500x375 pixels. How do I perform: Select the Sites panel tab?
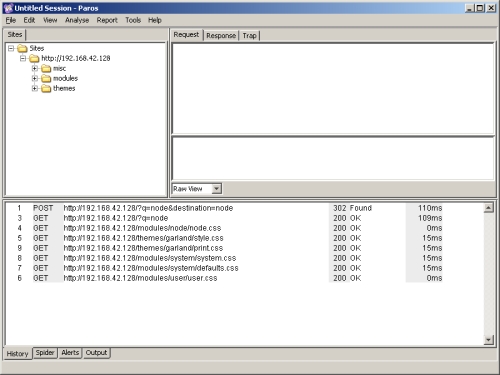tap(15, 35)
